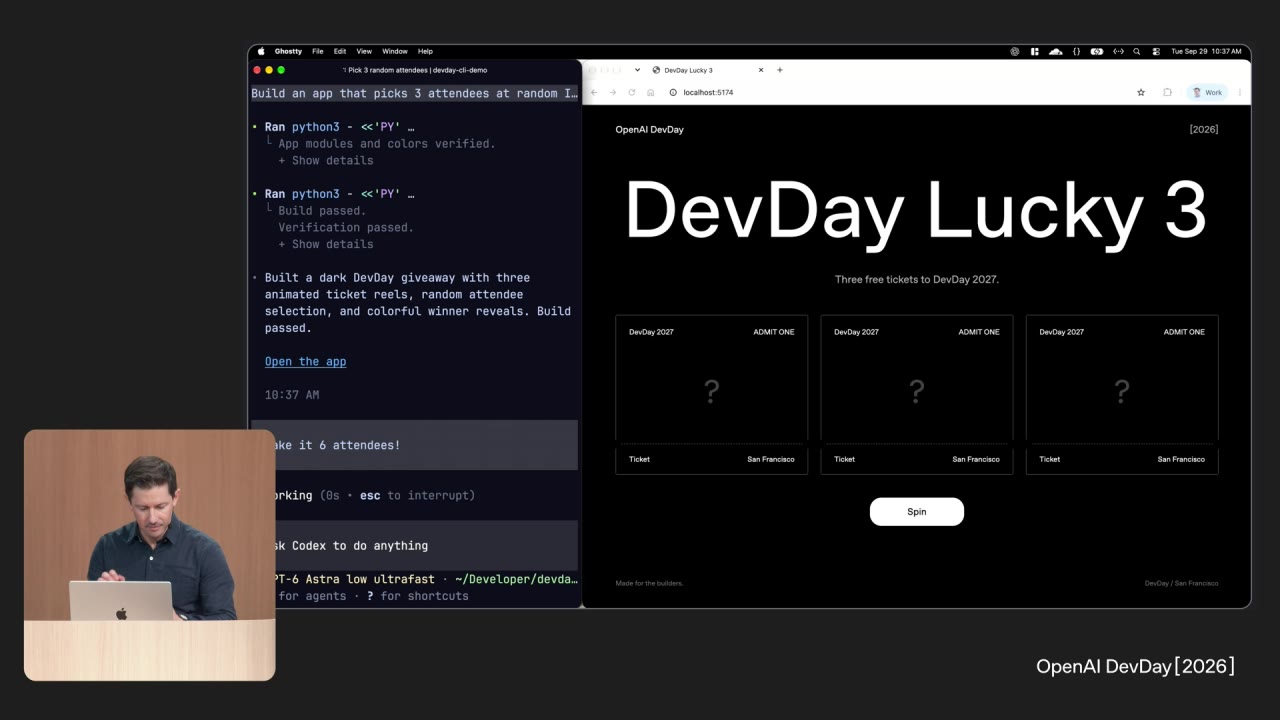Expand Show details under App modules verified

tap(326, 160)
